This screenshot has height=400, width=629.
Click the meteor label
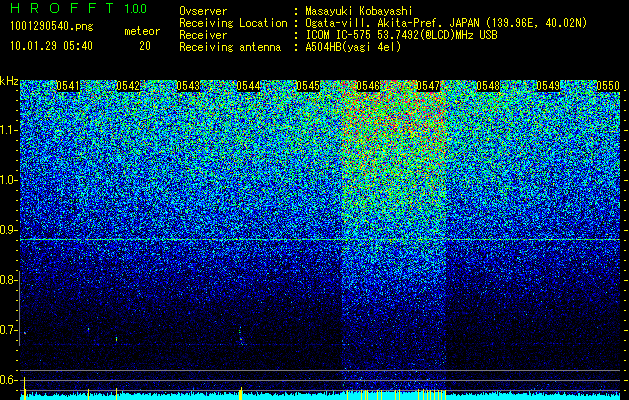coord(142,31)
